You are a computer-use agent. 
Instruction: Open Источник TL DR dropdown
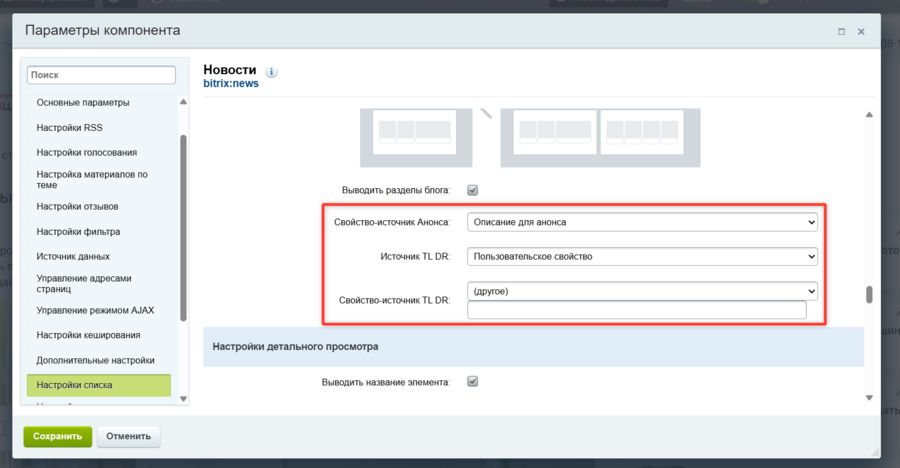click(x=642, y=257)
